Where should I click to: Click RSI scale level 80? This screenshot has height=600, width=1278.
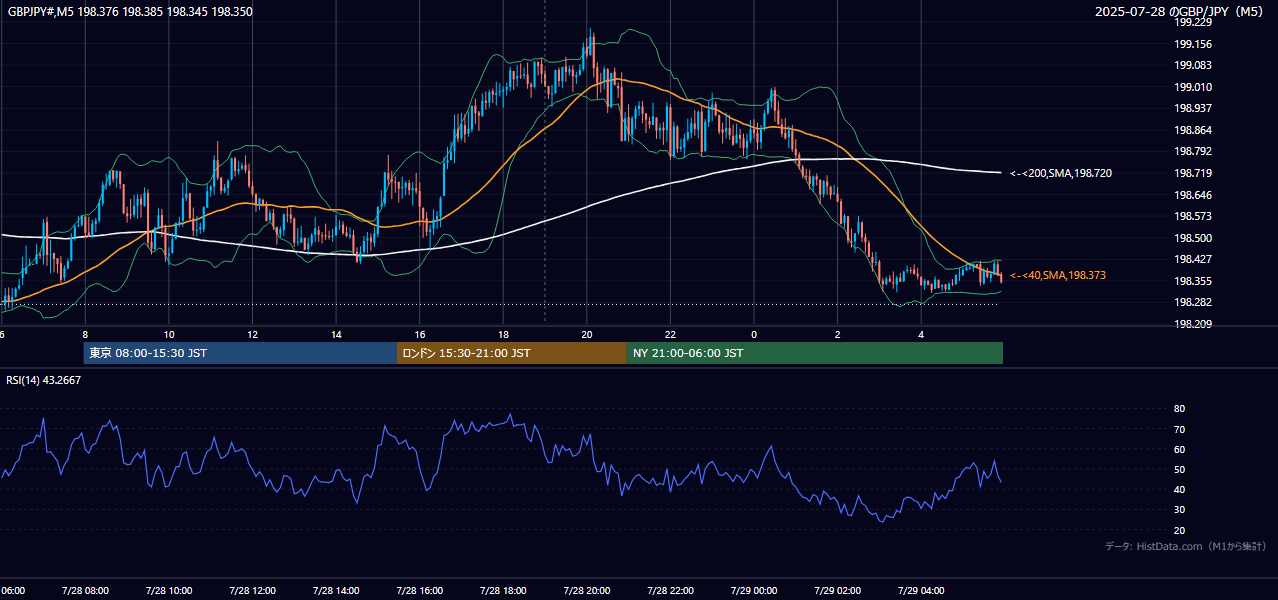pyautogui.click(x=1180, y=409)
